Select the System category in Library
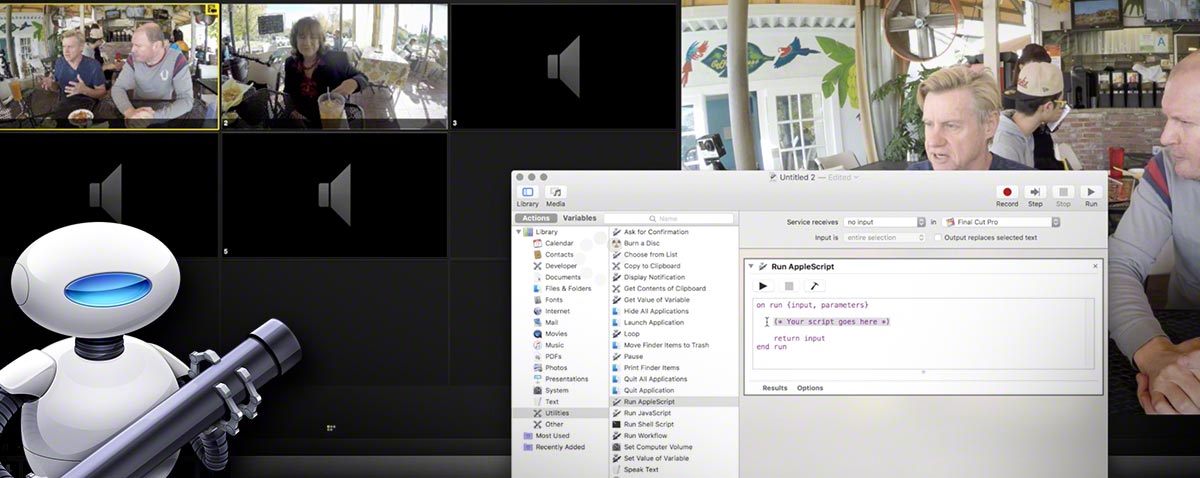This screenshot has height=478, width=1200. pos(550,390)
